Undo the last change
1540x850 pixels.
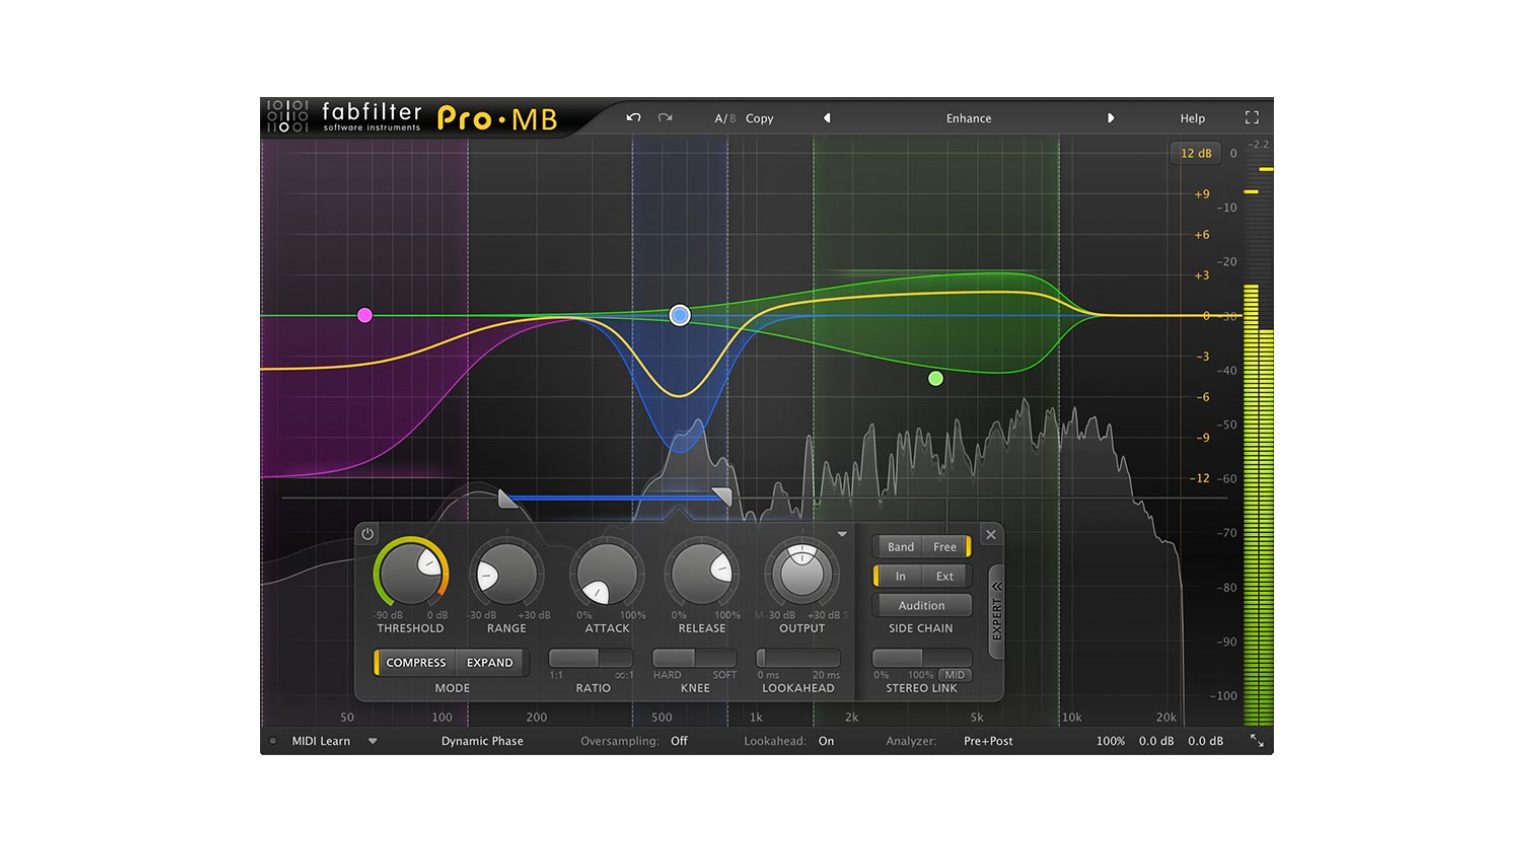633,118
